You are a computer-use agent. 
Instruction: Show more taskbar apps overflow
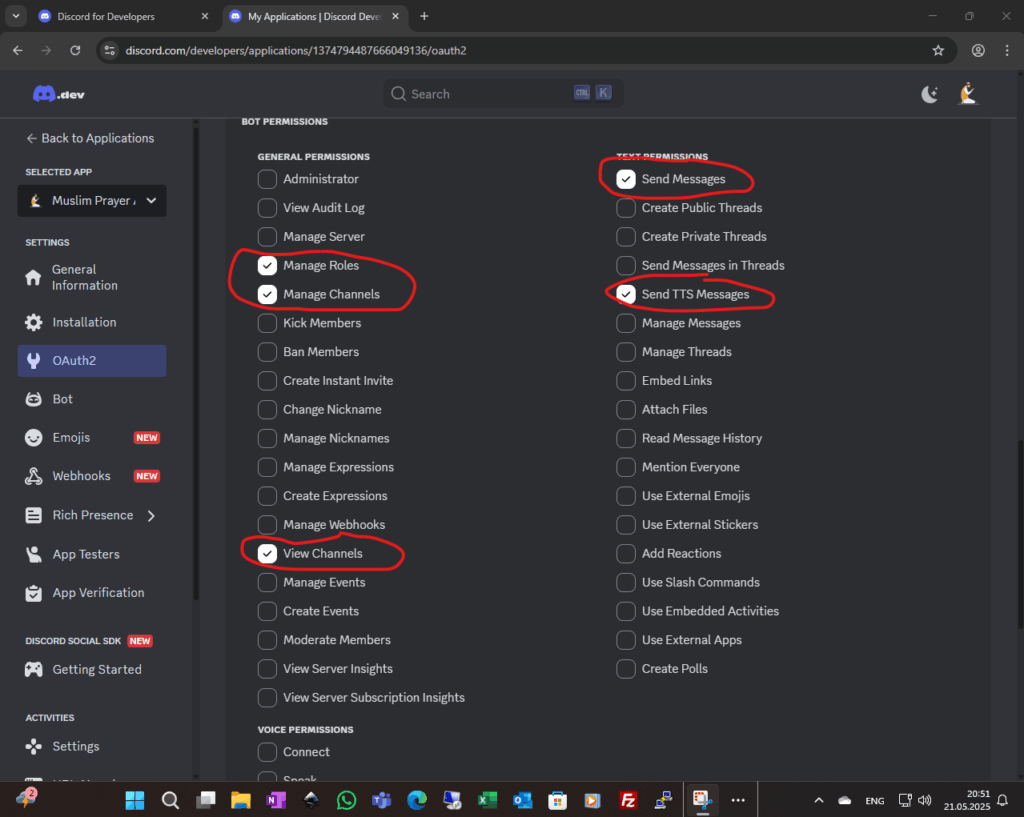(738, 800)
